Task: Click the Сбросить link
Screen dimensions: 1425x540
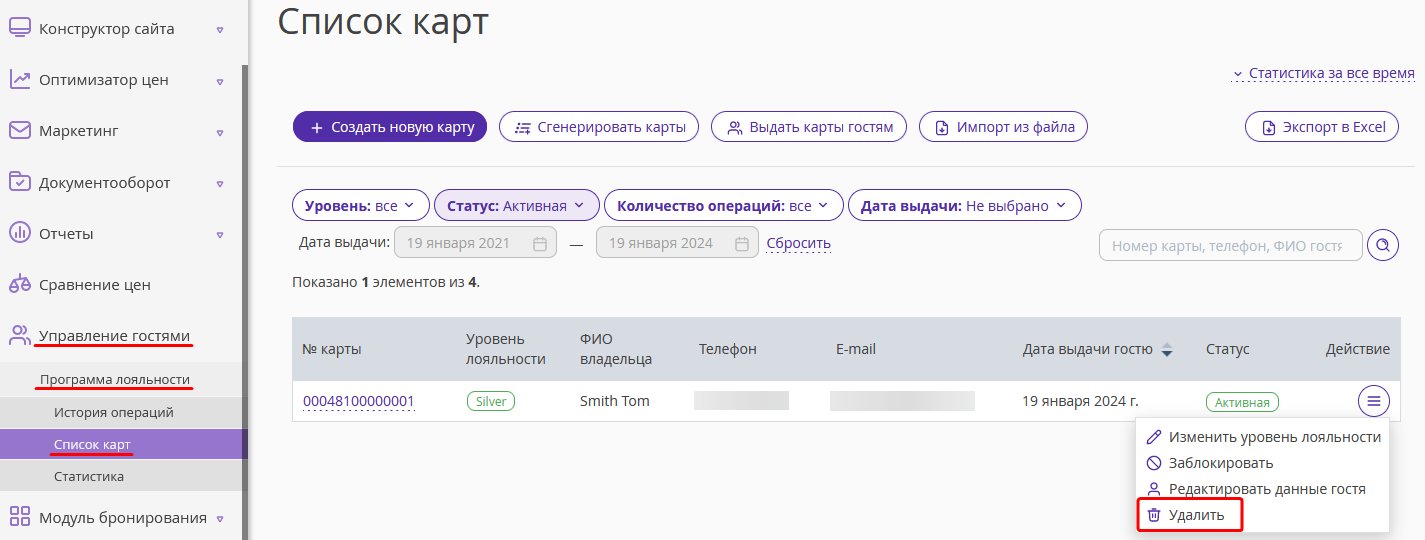Action: tap(798, 243)
